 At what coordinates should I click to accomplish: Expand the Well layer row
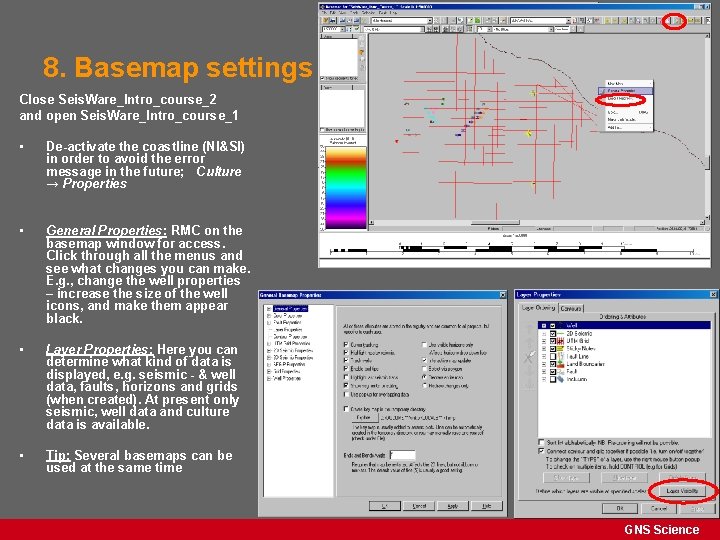544,326
